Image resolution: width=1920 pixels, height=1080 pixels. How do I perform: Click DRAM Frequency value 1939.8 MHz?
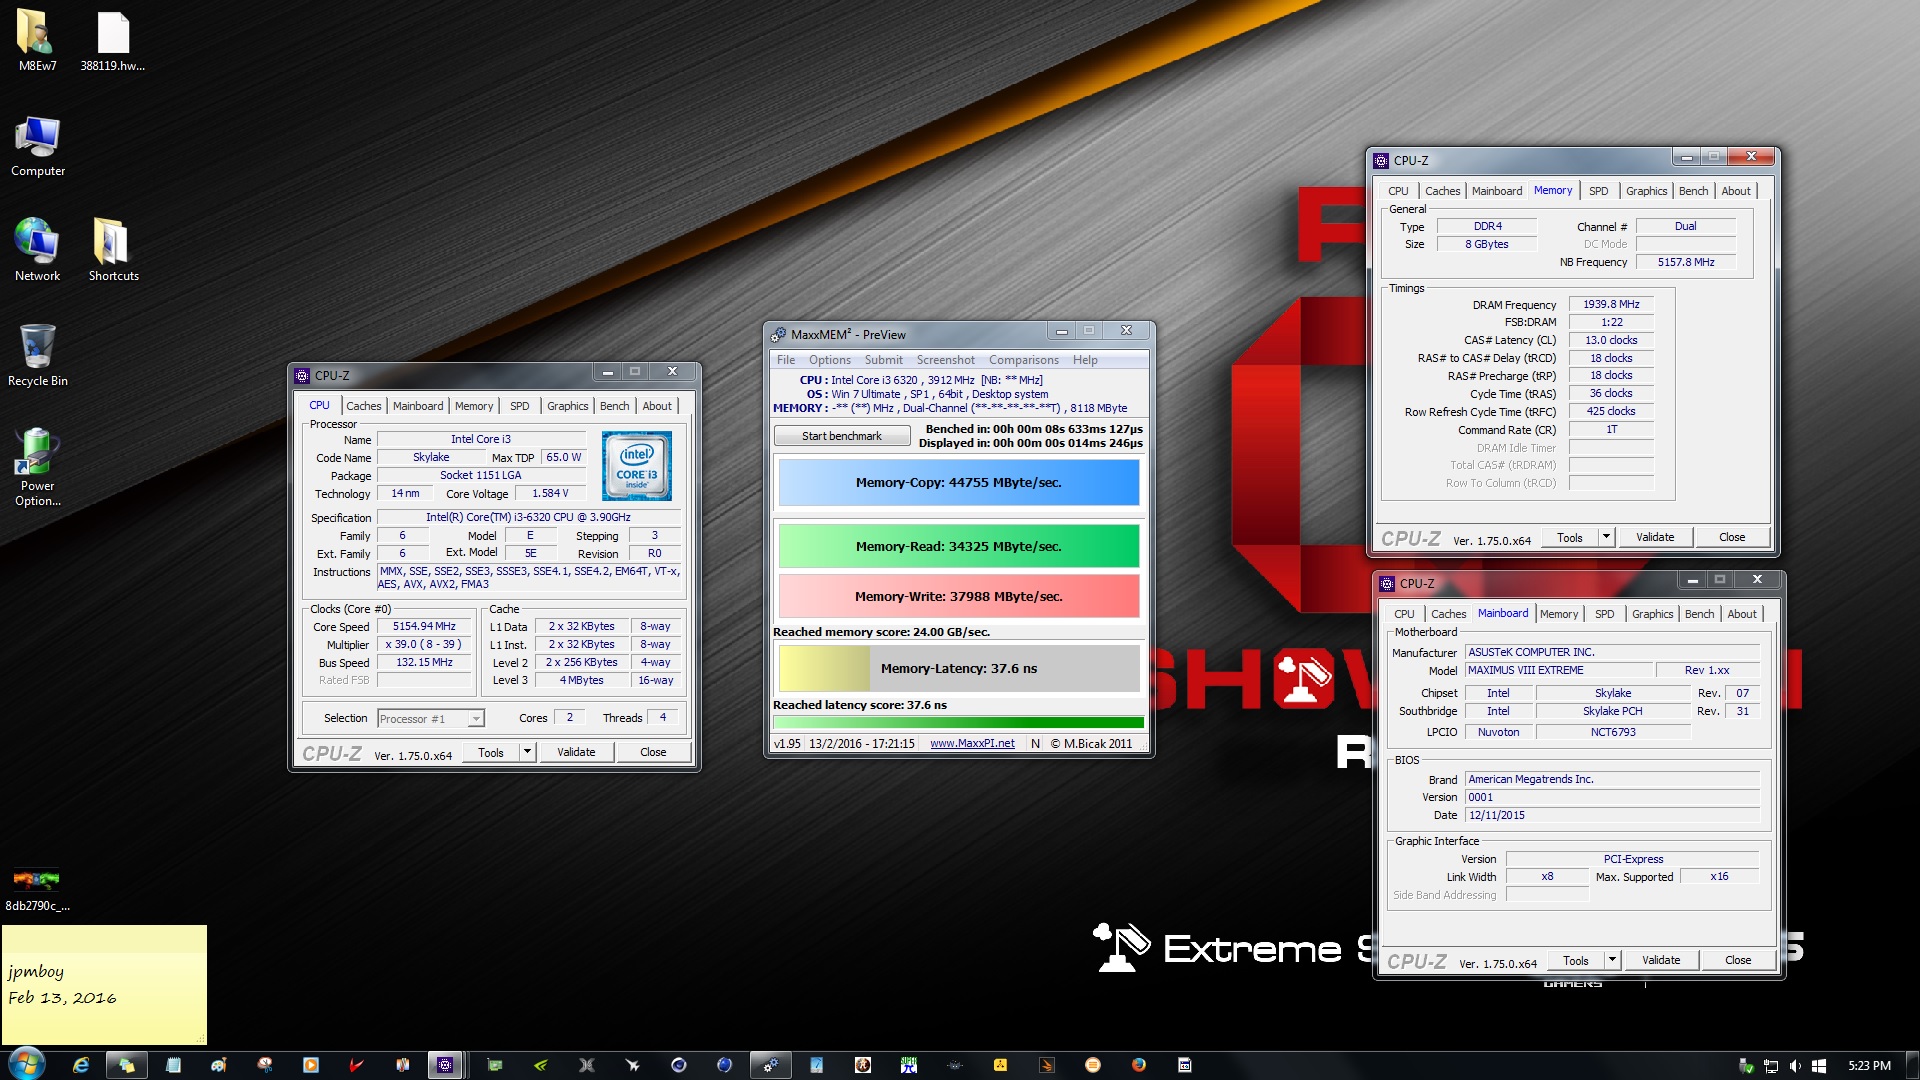coord(1611,304)
